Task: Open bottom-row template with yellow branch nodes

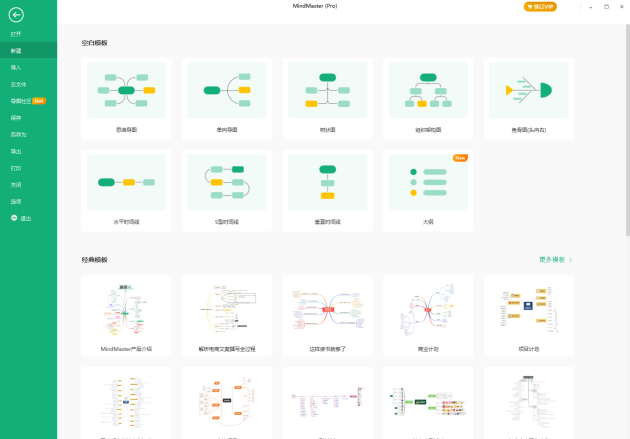Action: click(x=127, y=402)
